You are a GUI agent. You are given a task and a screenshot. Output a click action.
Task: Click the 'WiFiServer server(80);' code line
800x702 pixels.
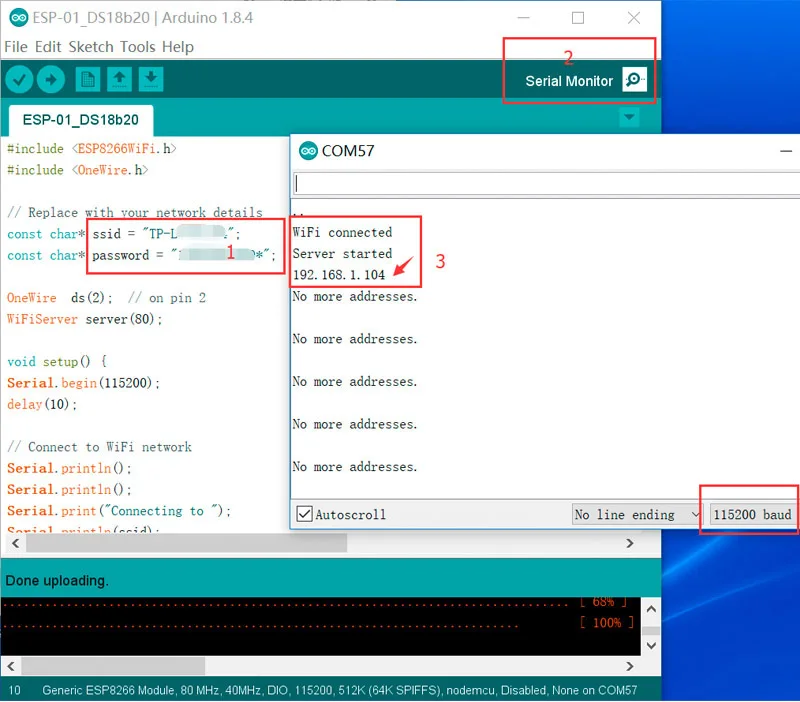tap(84, 319)
